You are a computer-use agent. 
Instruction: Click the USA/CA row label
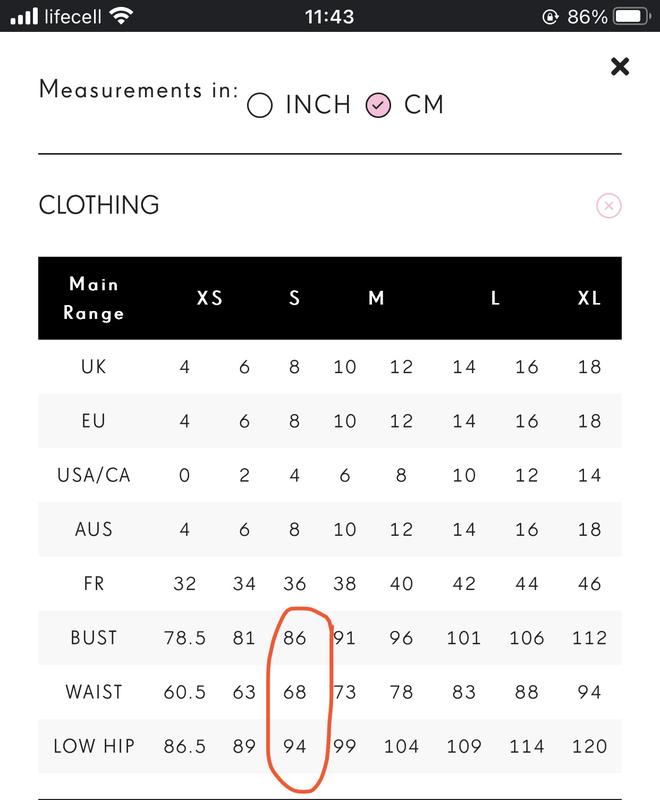pos(94,476)
